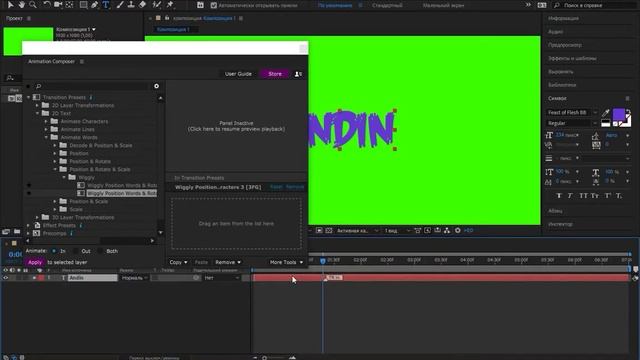Switch to the Small Screen workspace
Screen dimensions: 640x360
click(443, 5)
